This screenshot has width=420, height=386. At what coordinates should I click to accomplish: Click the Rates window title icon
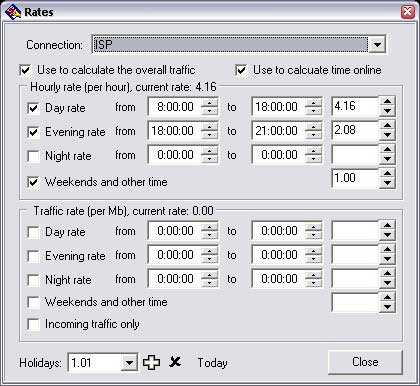(13, 12)
